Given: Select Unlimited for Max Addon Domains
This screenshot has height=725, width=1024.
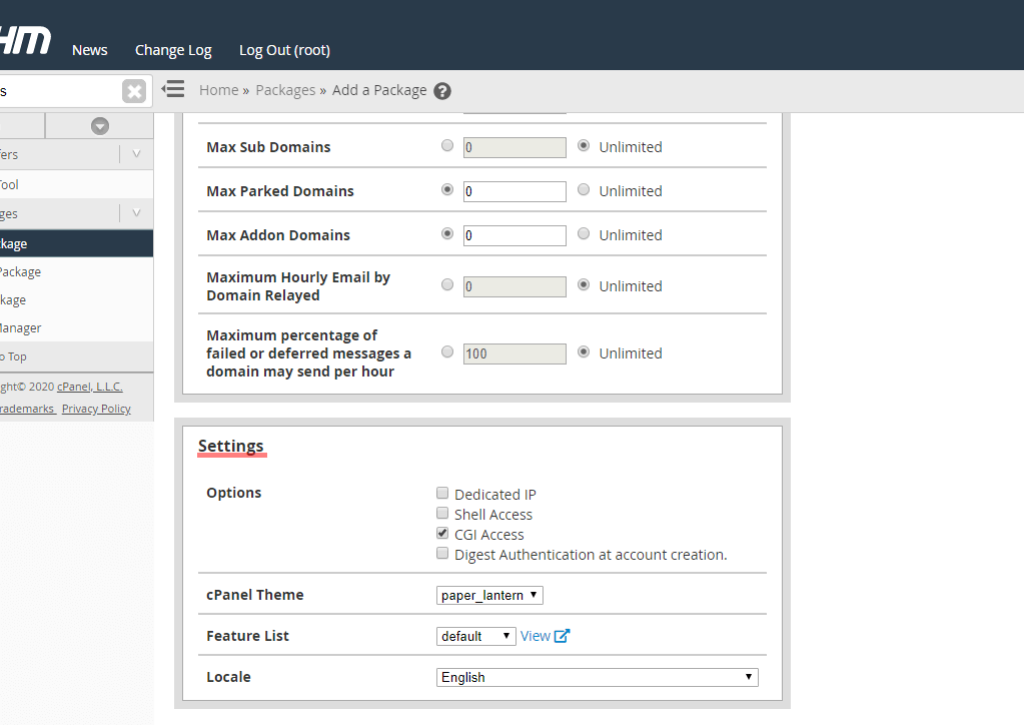Looking at the screenshot, I should pos(584,233).
